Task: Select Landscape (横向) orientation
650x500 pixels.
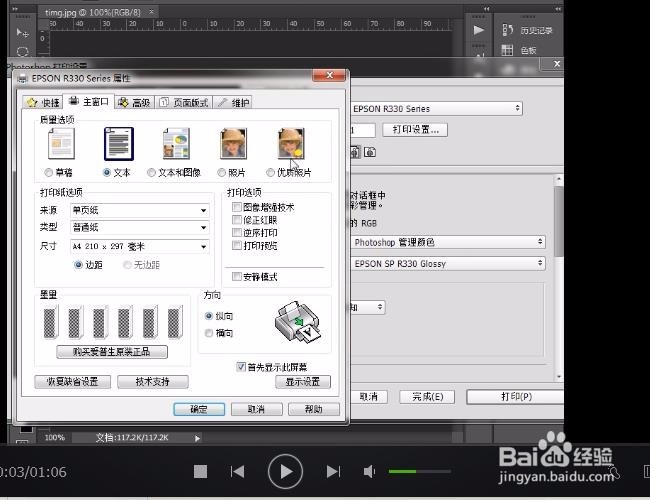Action: (209, 333)
